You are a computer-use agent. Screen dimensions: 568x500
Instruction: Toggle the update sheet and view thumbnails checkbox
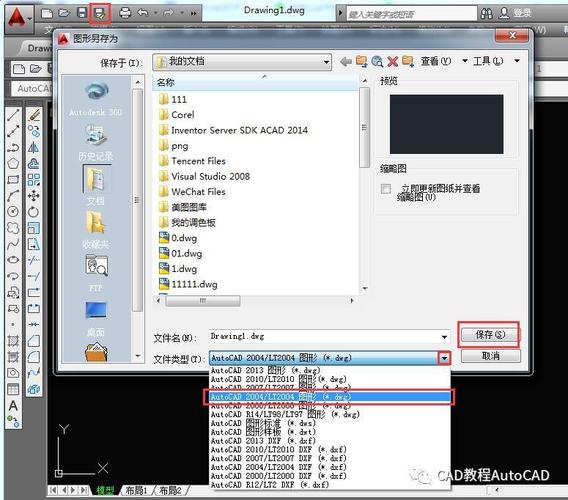[386, 189]
